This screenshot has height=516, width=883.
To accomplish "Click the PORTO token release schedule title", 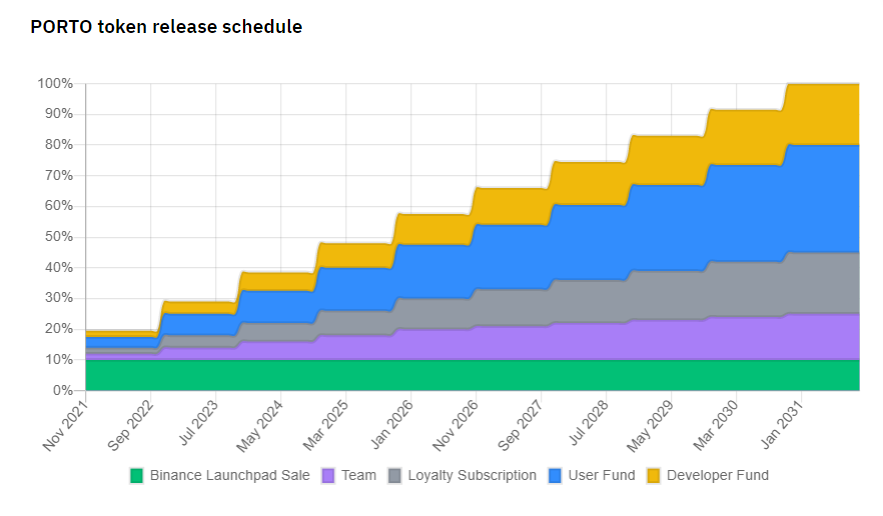I will (x=166, y=26).
